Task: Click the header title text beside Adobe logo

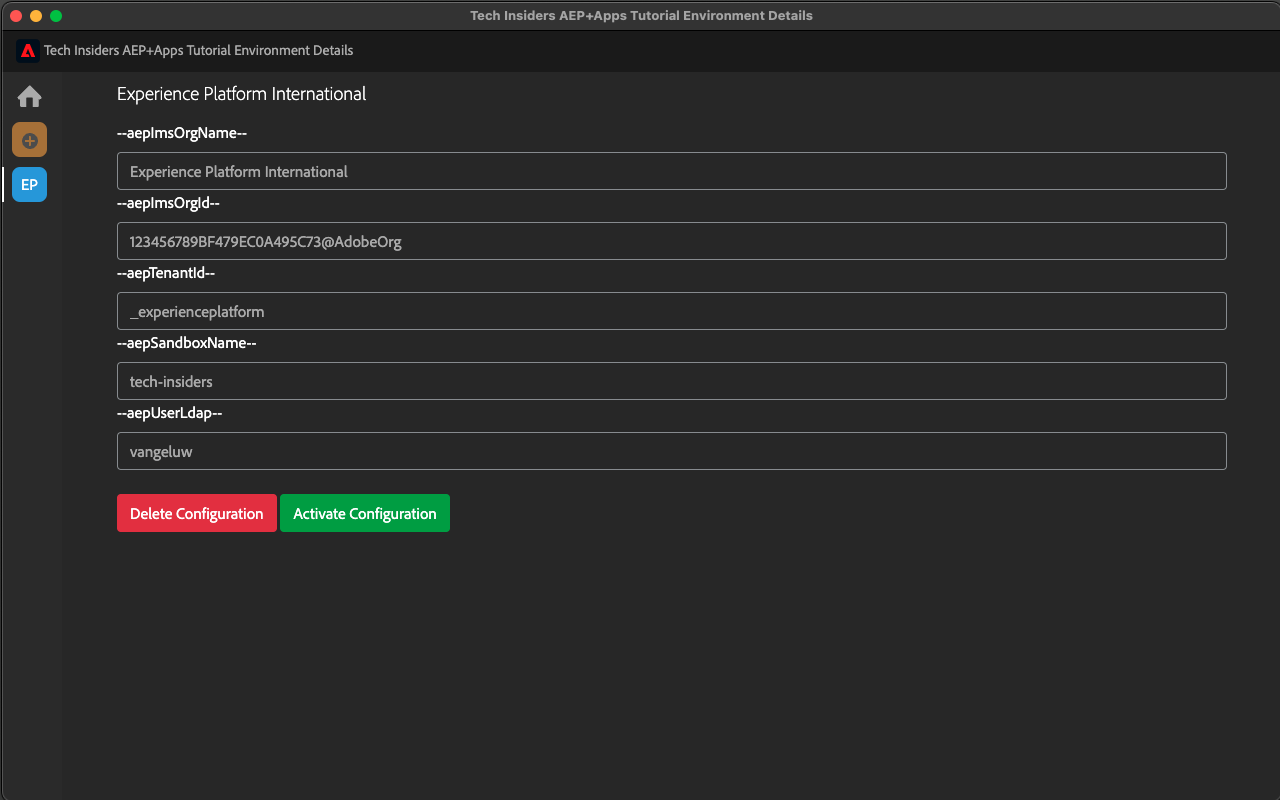Action: 198,50
